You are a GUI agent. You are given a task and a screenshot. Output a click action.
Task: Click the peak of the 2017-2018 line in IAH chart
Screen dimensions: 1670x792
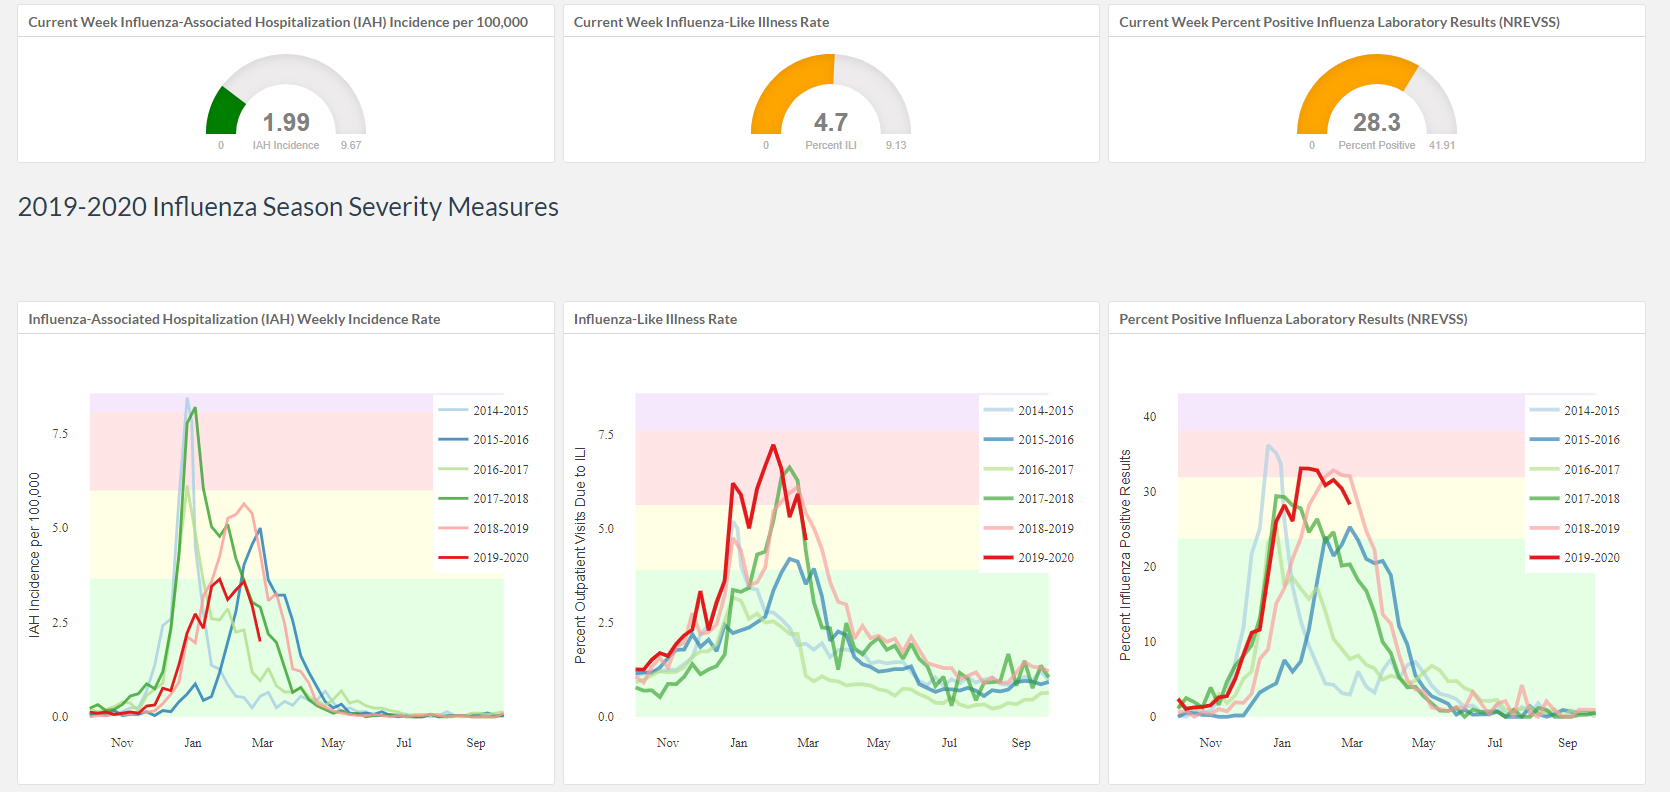pyautogui.click(x=195, y=408)
